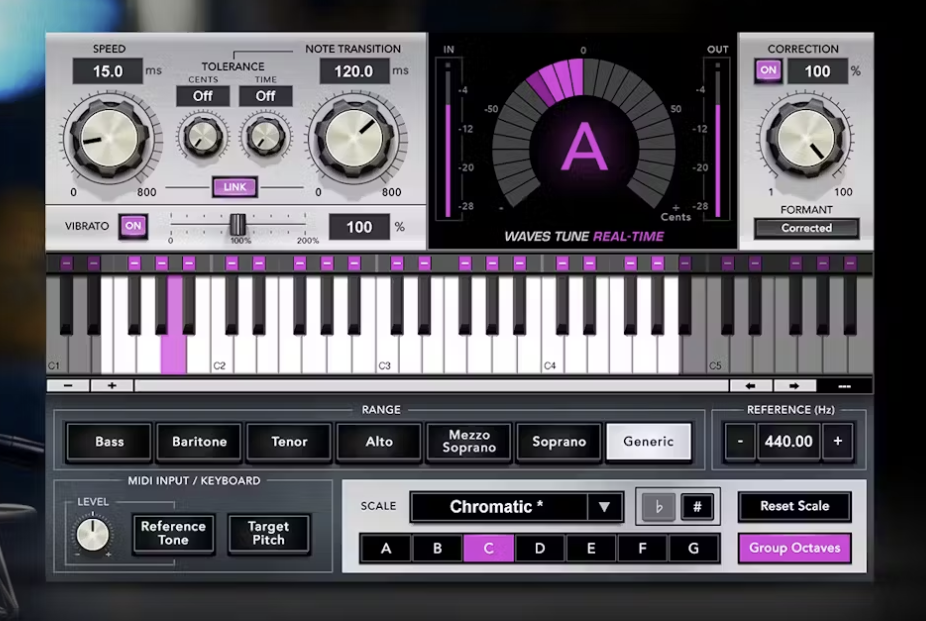Click the reference frequency field 440.00
Viewport: 926px width, 621px height.
pyautogui.click(x=788, y=442)
